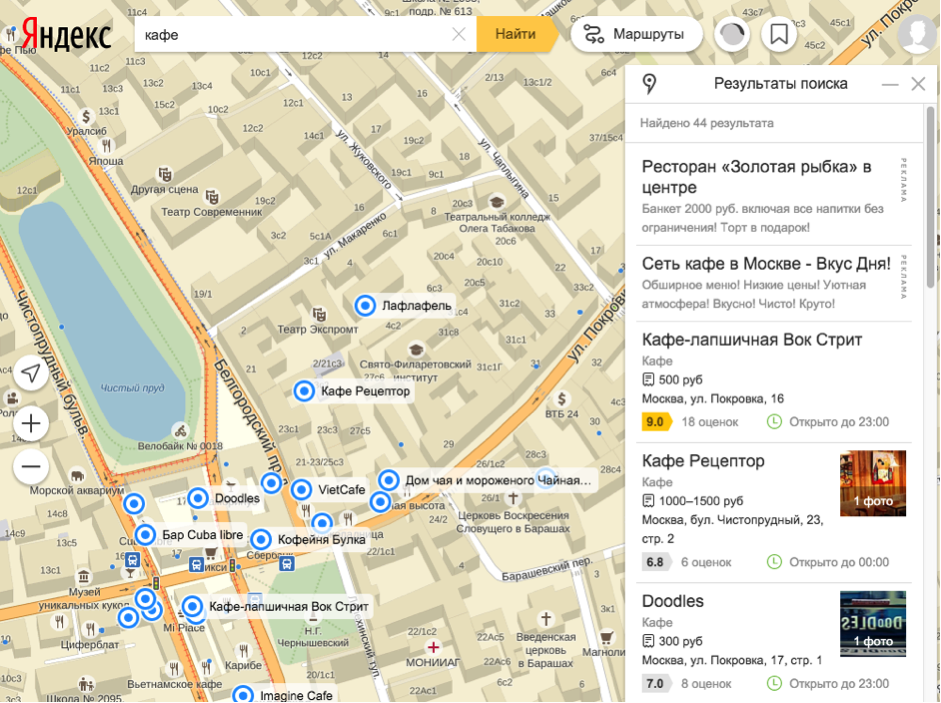Open the Маршруты route planner
941x703 pixels.
coord(636,34)
